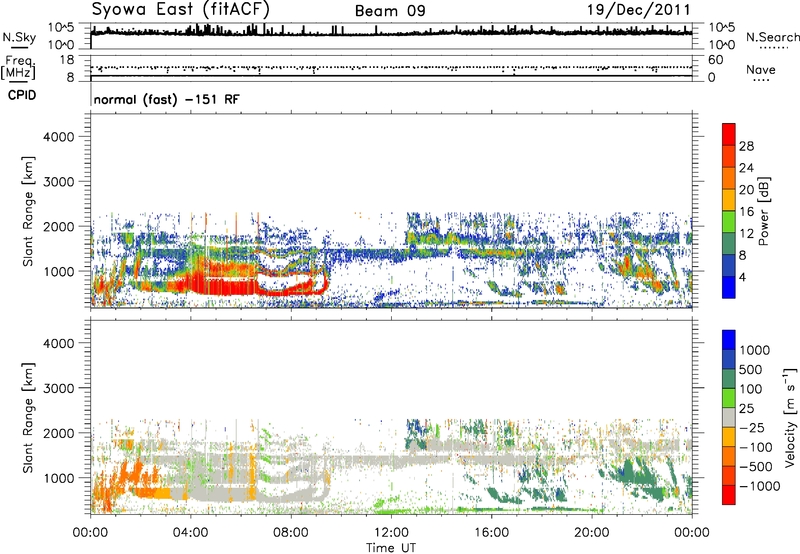Click the date "19/Dec/2011"
The height and width of the screenshot is (554, 800).
pos(639,9)
